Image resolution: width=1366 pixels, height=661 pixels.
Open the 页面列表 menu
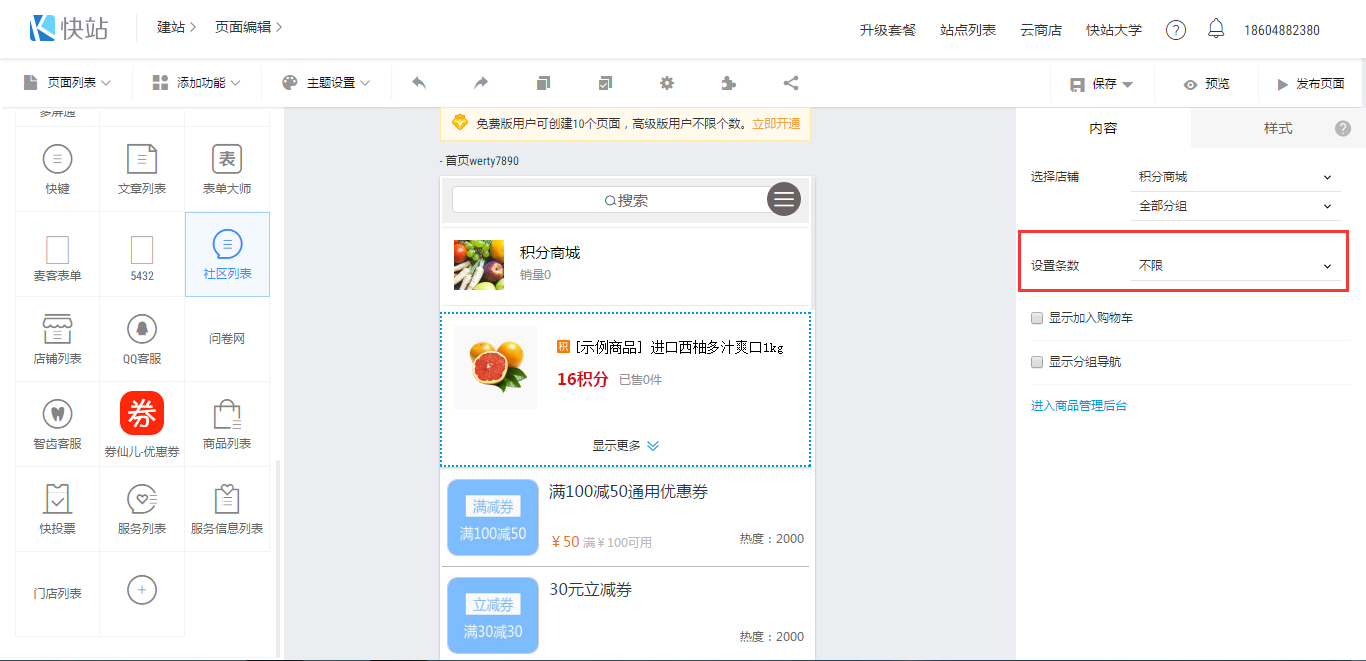pyautogui.click(x=67, y=83)
